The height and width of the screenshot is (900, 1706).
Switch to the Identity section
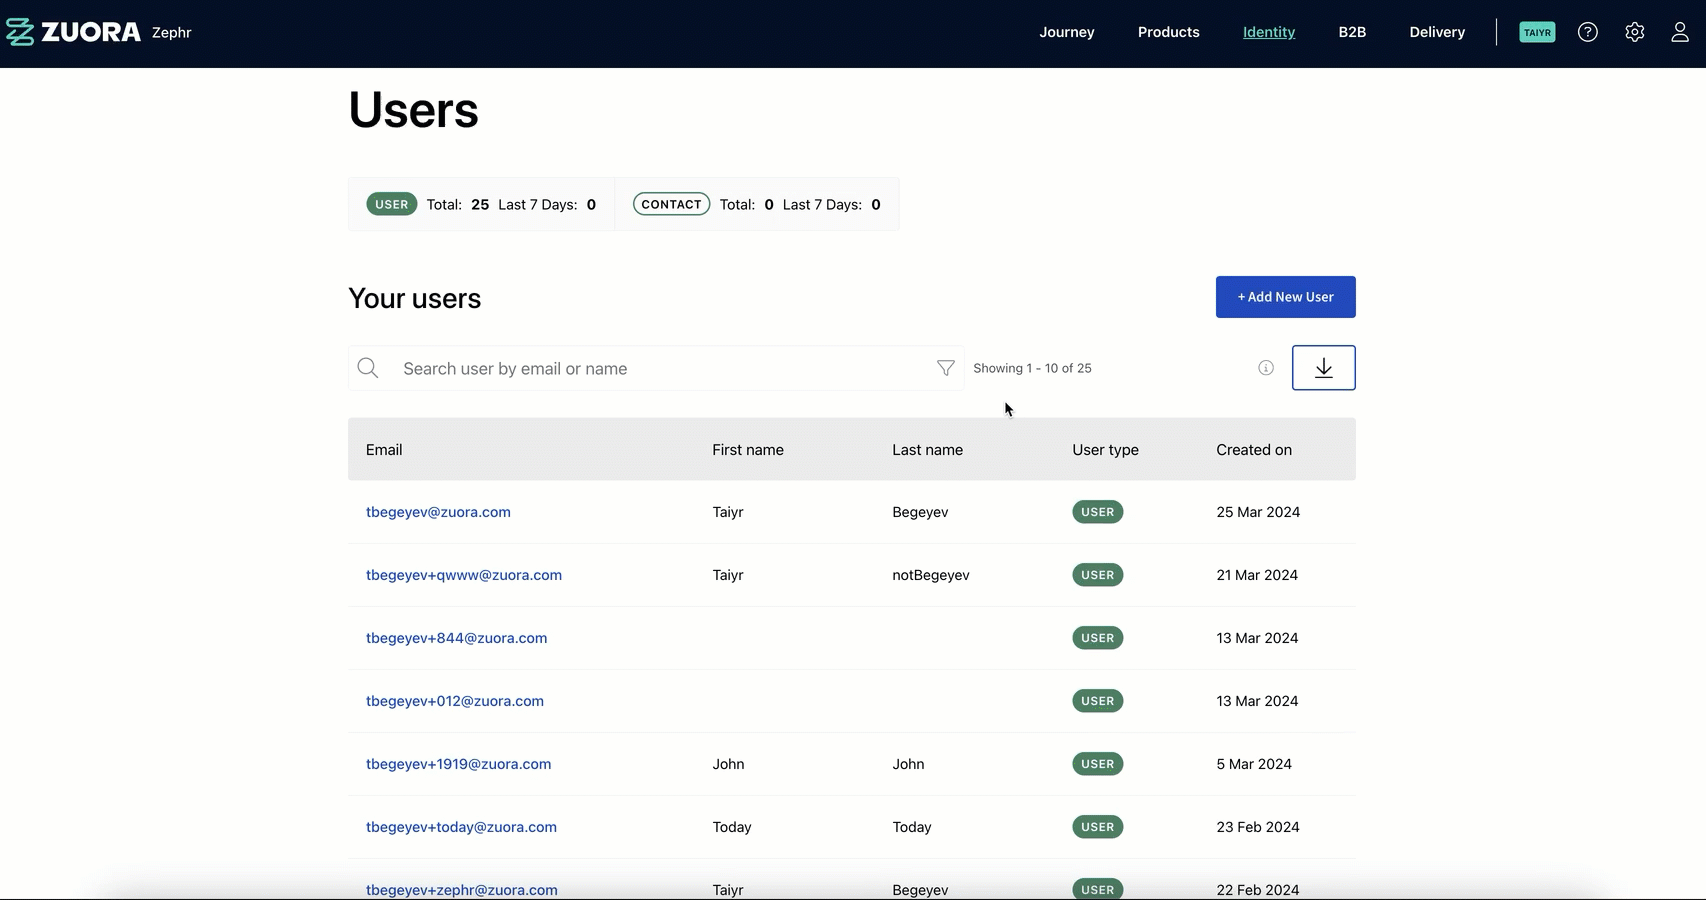click(x=1268, y=31)
